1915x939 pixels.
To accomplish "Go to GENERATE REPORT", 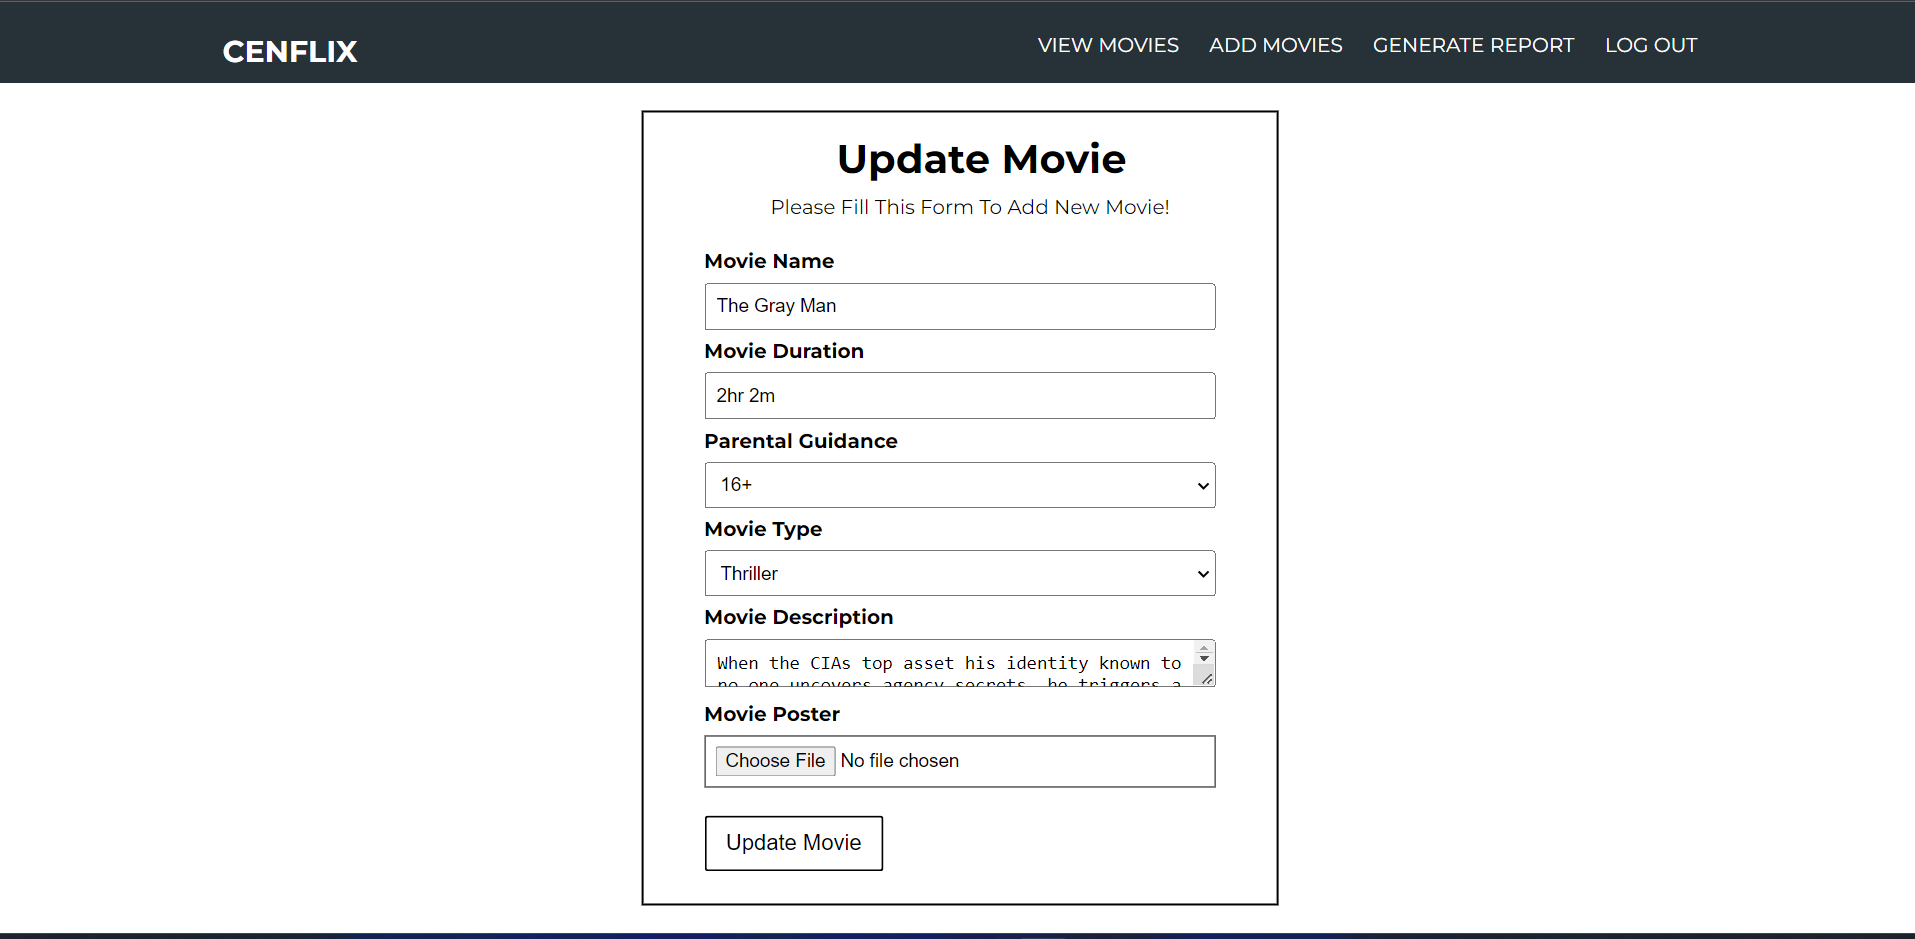I will click(x=1472, y=45).
